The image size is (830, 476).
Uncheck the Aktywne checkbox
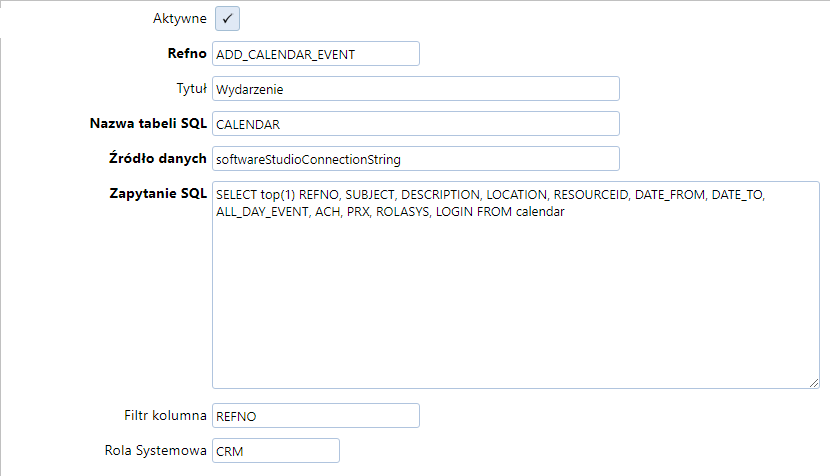point(227,19)
